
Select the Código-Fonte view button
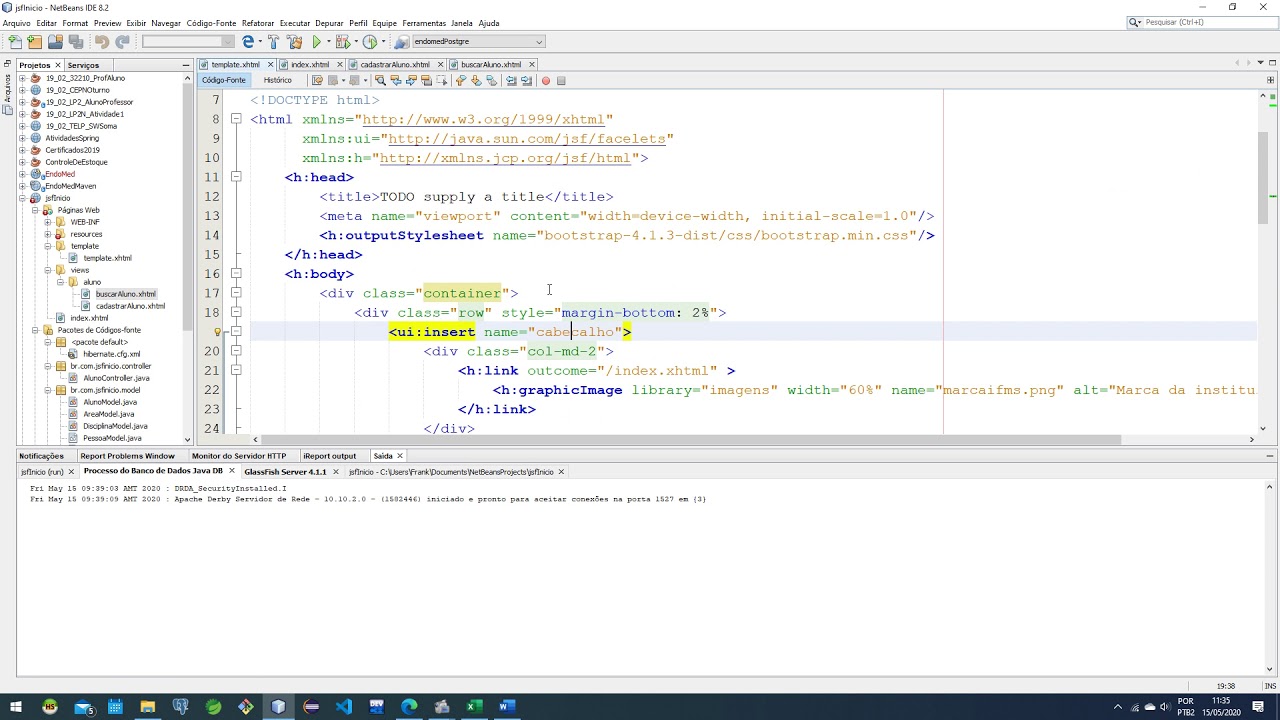click(x=223, y=80)
